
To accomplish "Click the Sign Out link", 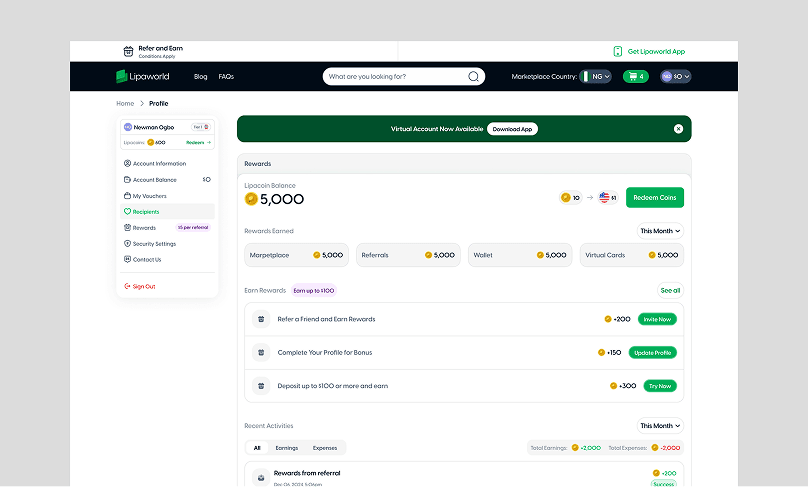I will coord(144,287).
